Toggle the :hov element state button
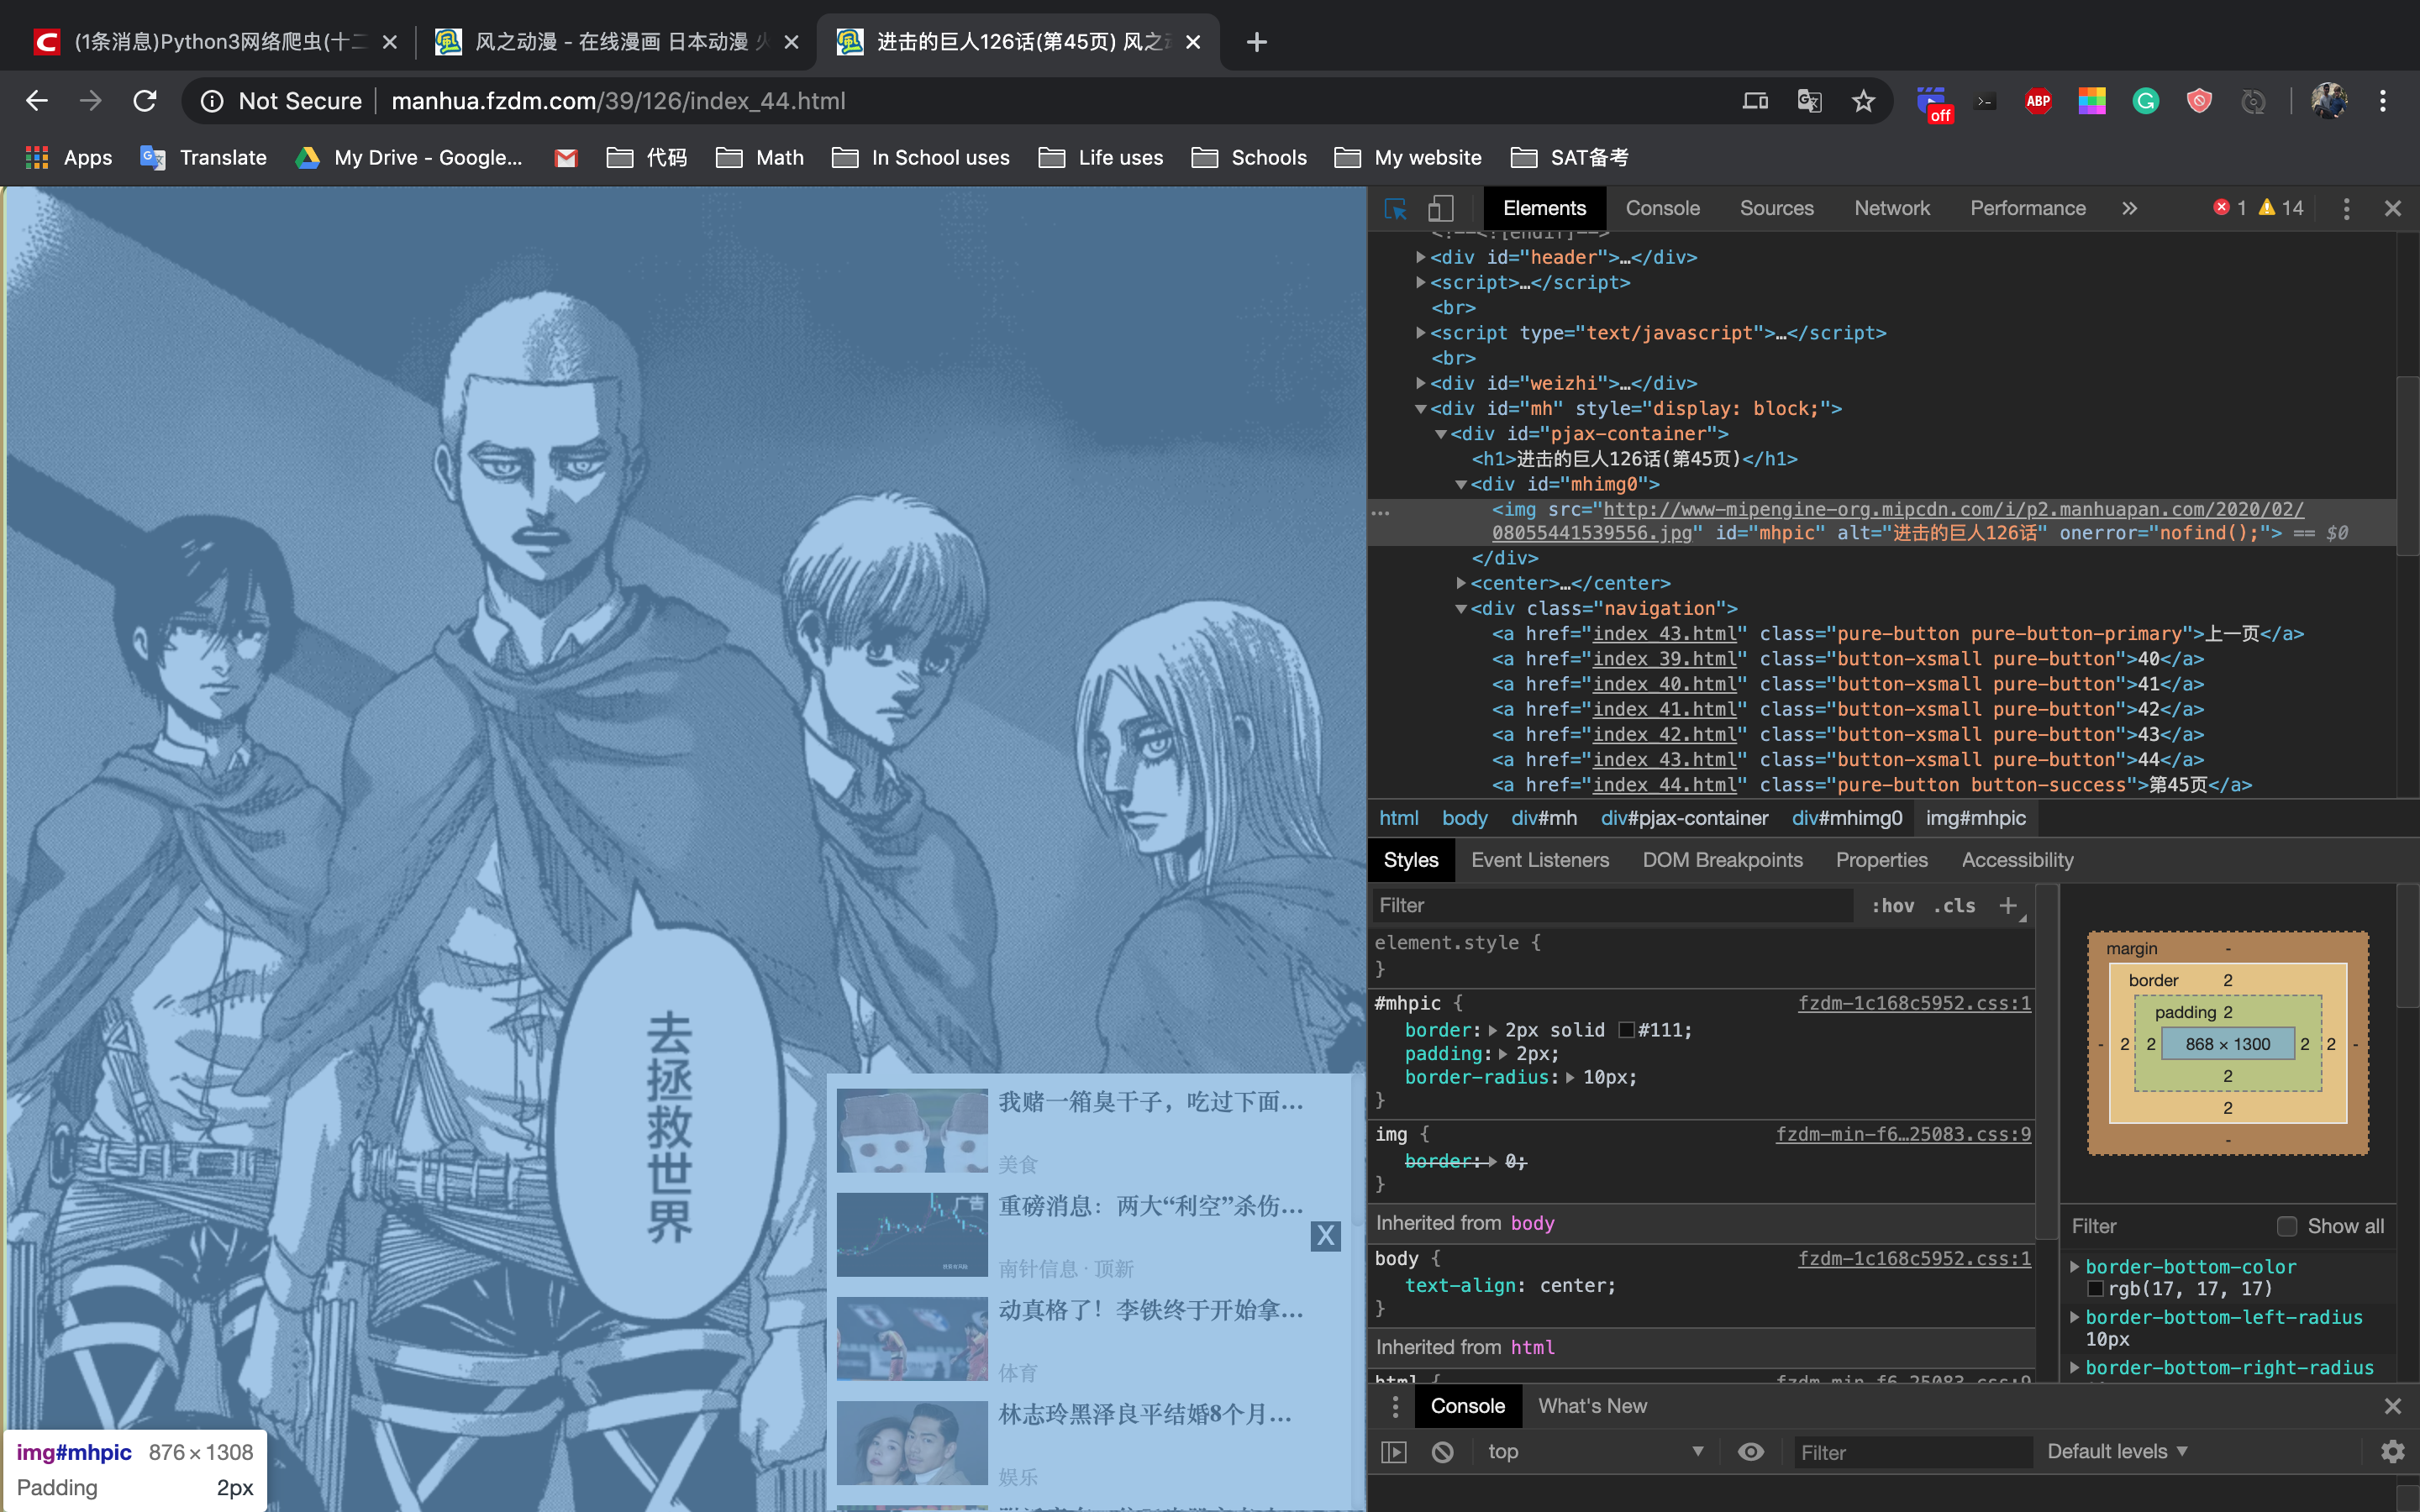2420x1512 pixels. coord(1892,905)
